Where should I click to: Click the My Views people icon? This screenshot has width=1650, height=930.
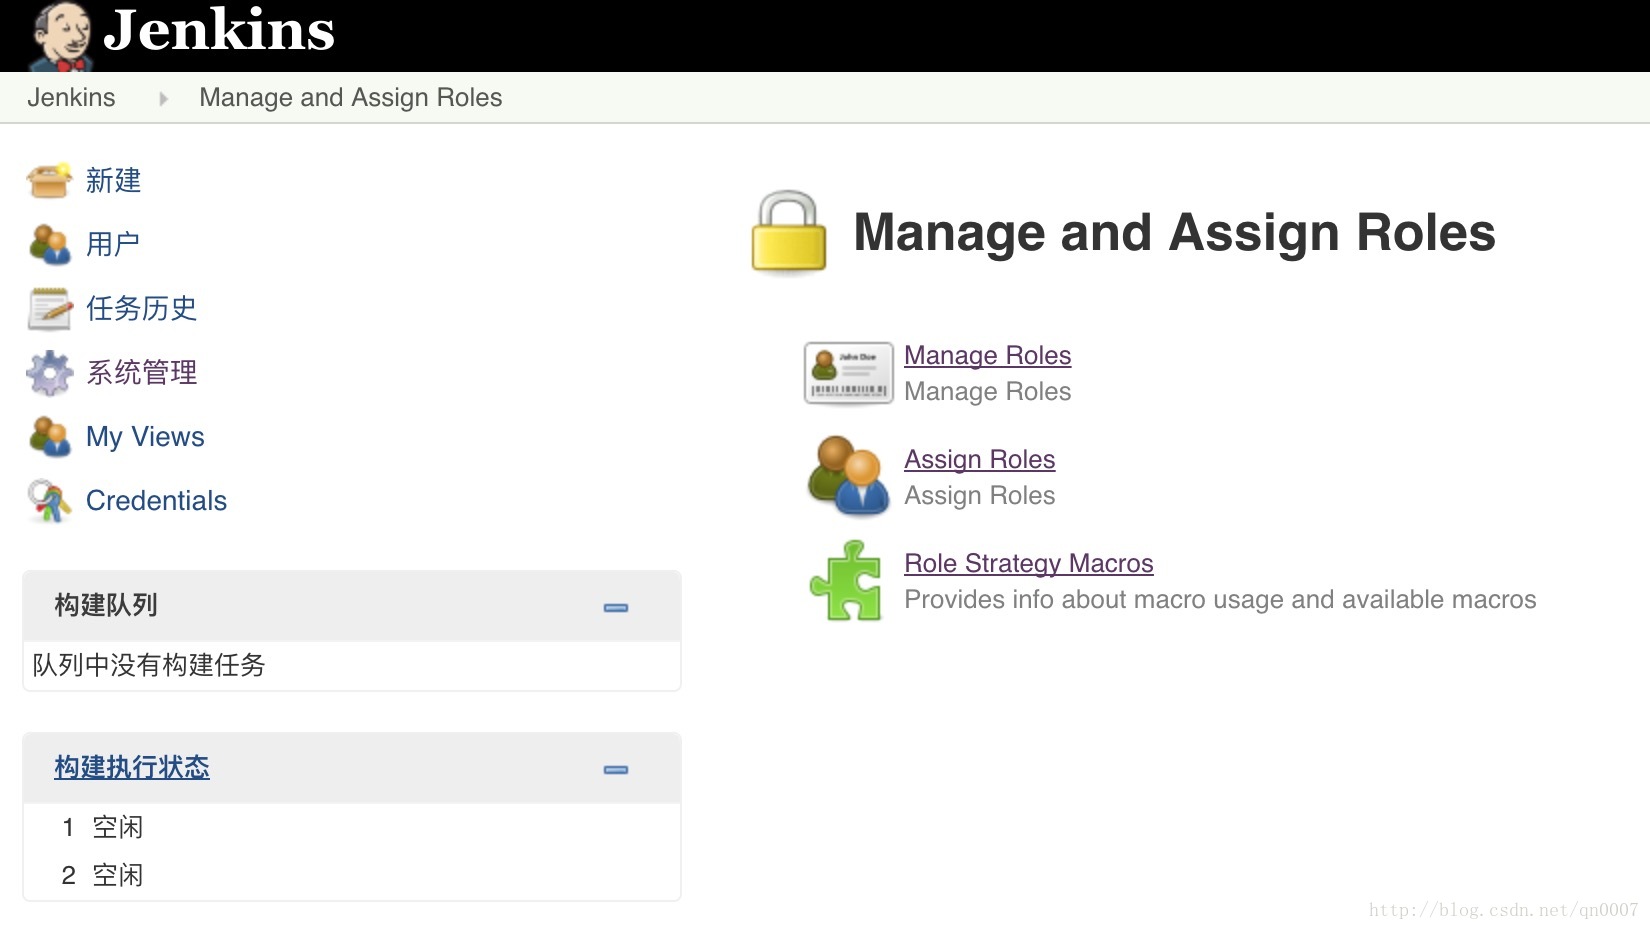49,436
